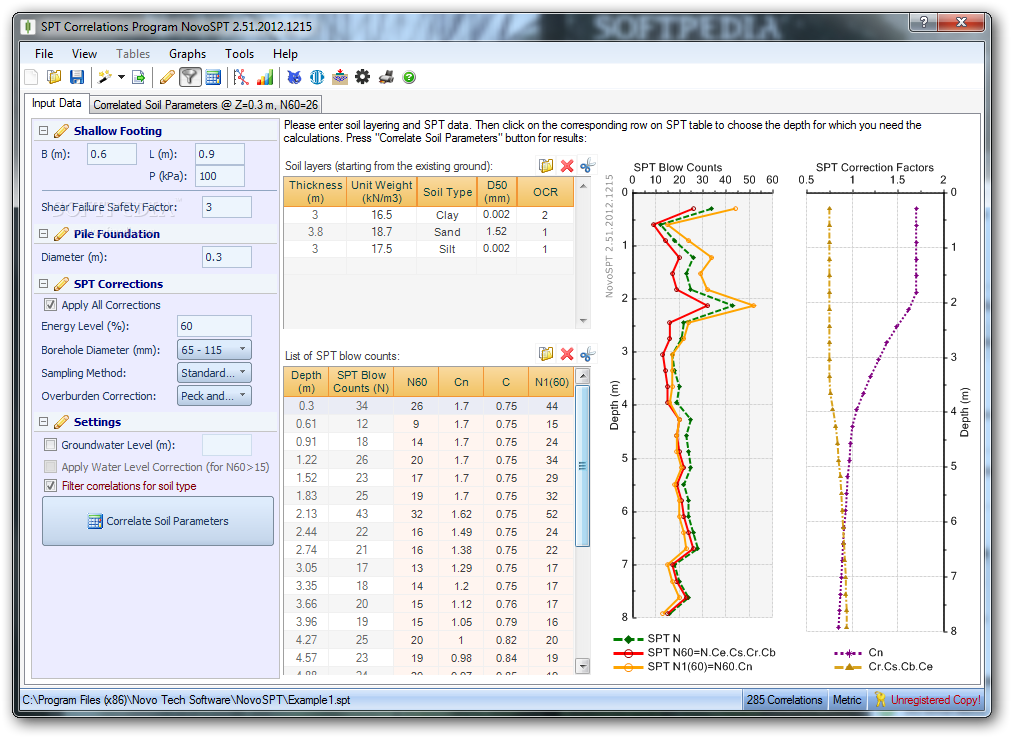Image resolution: width=1012 pixels, height=738 pixels.
Task: Click SPT list scrollbar up arrow
Action: [x=583, y=376]
